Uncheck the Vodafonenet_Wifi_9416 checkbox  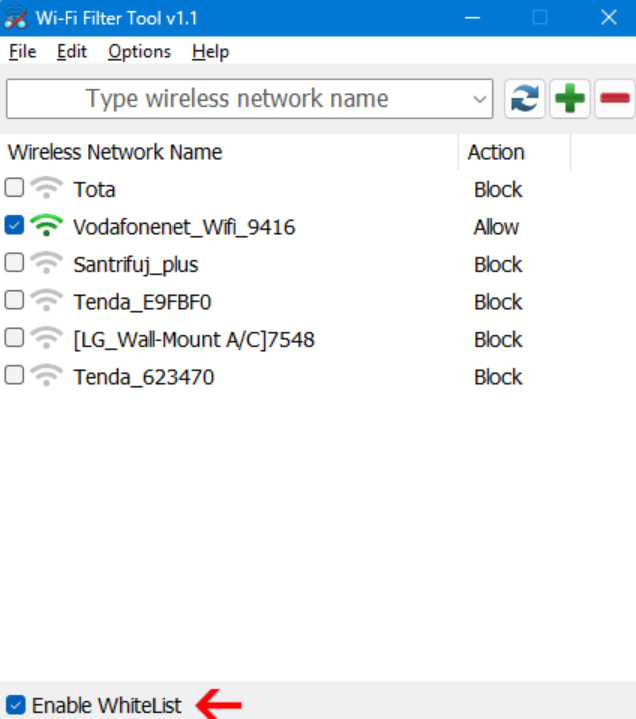click(x=14, y=225)
